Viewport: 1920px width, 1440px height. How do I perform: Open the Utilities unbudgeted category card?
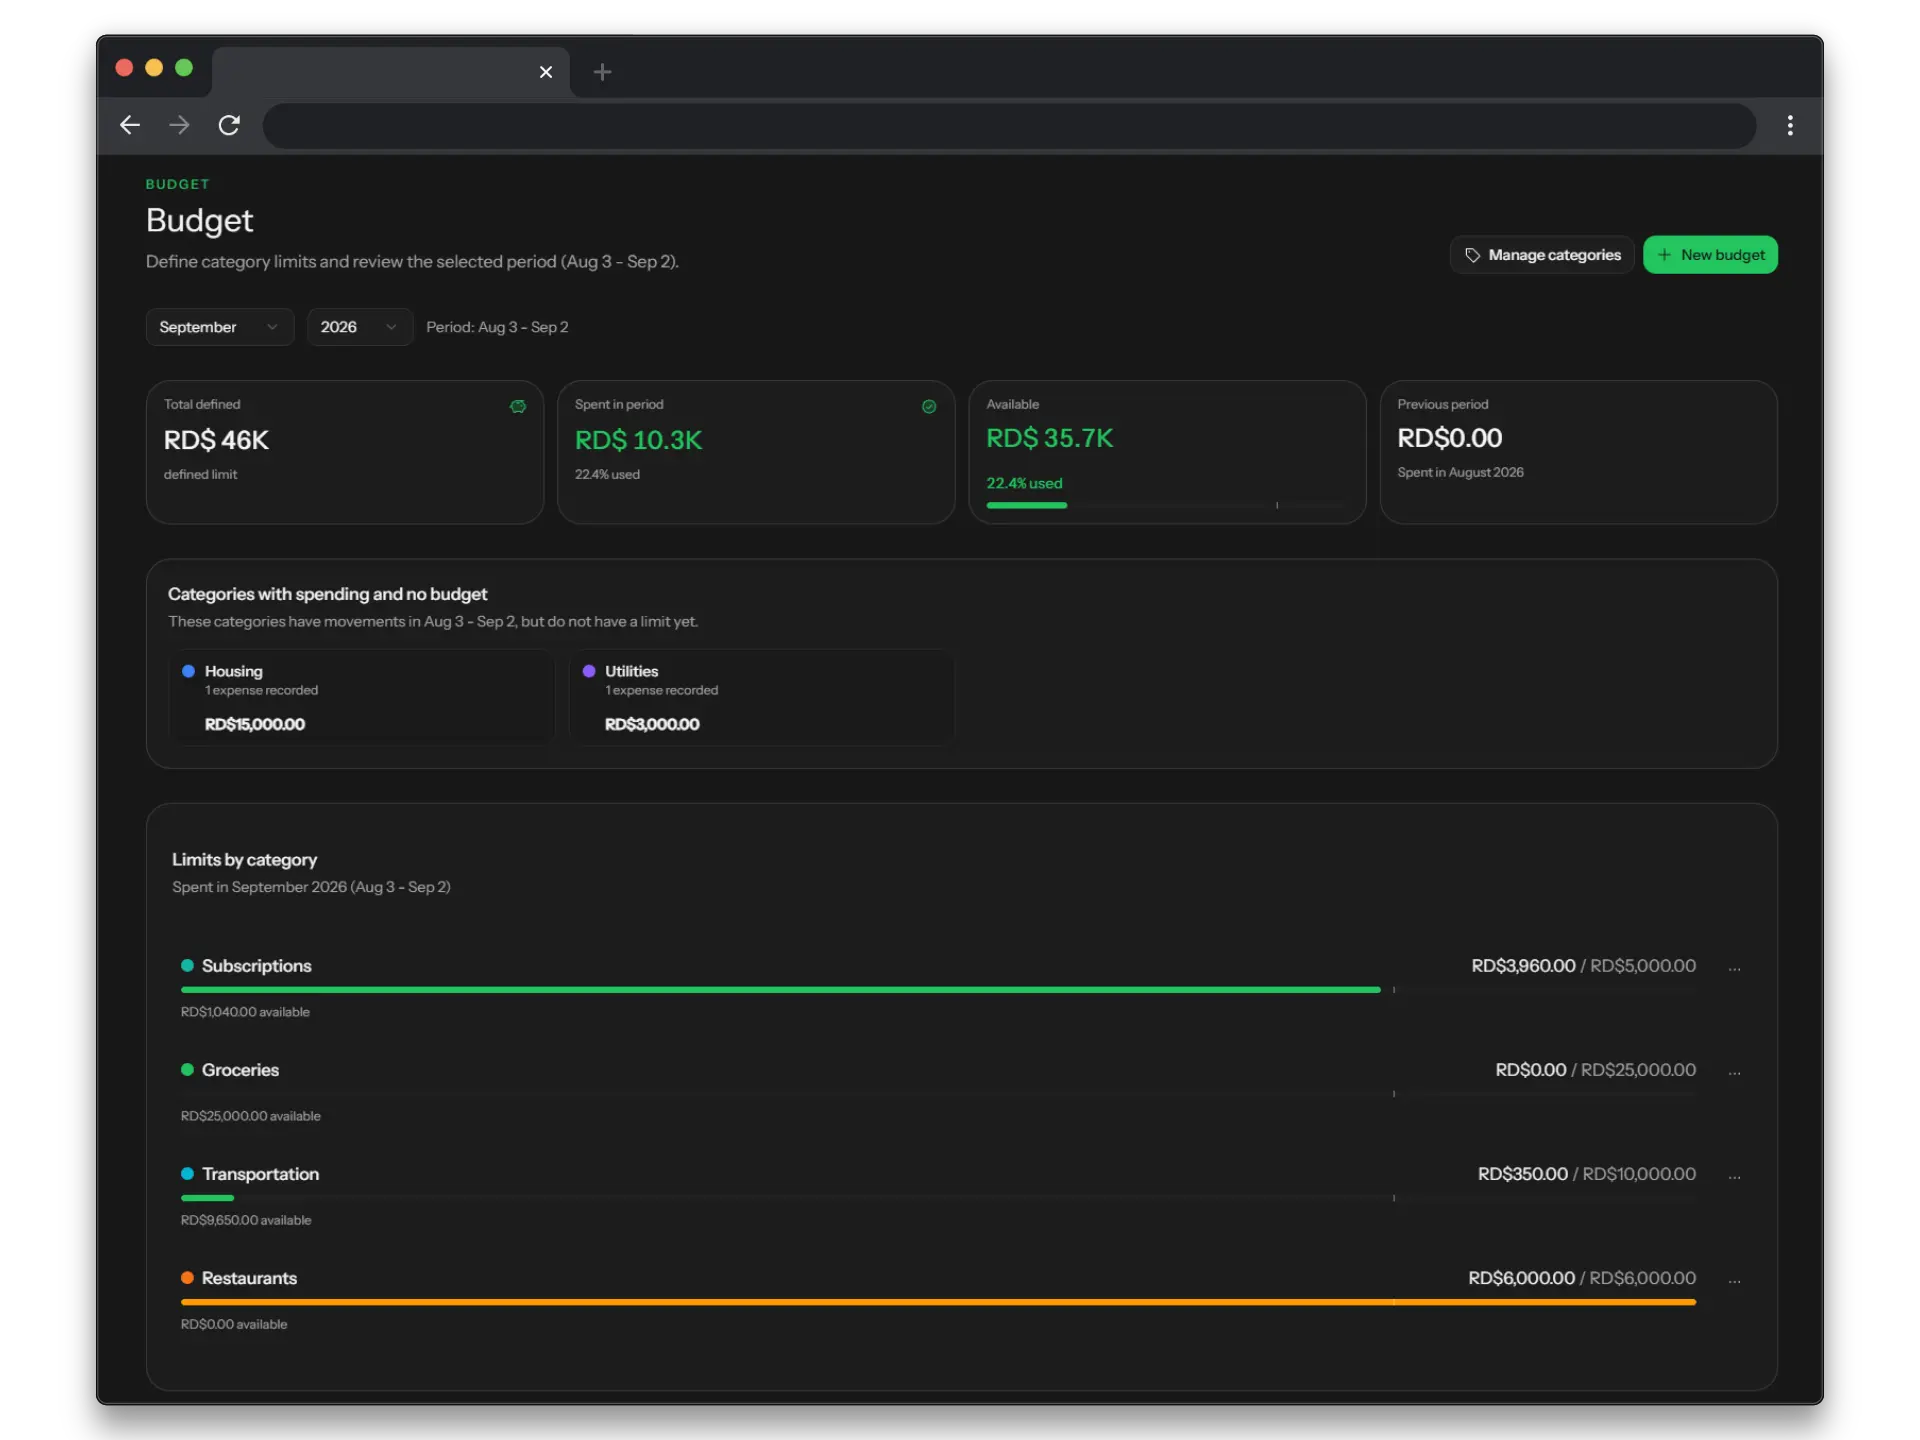coord(762,697)
